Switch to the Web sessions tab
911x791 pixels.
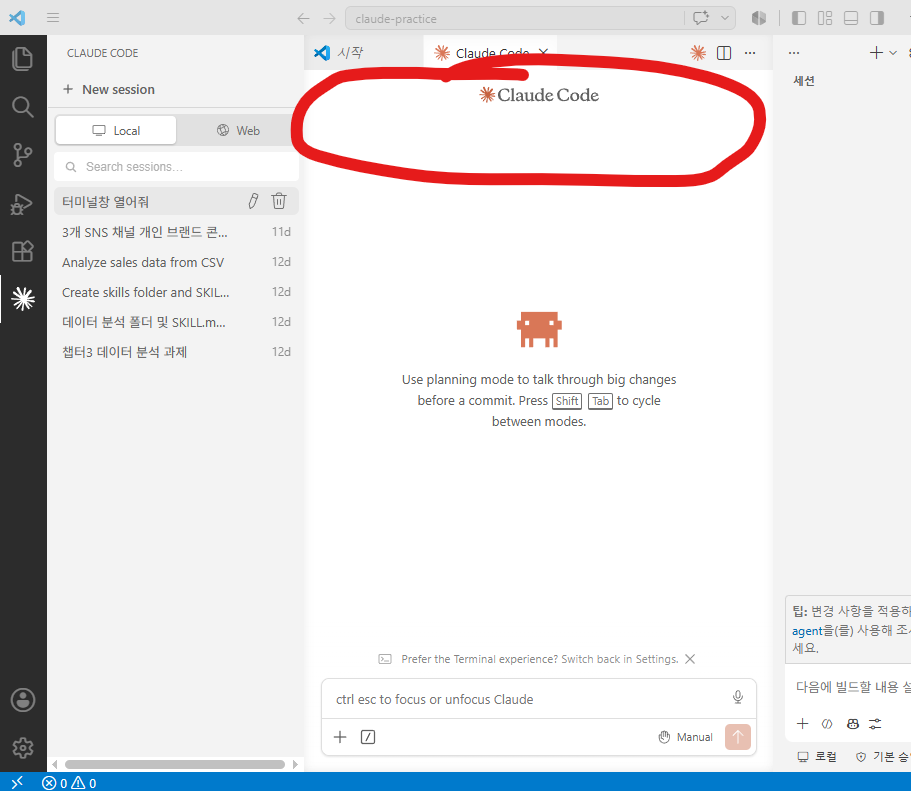point(238,130)
